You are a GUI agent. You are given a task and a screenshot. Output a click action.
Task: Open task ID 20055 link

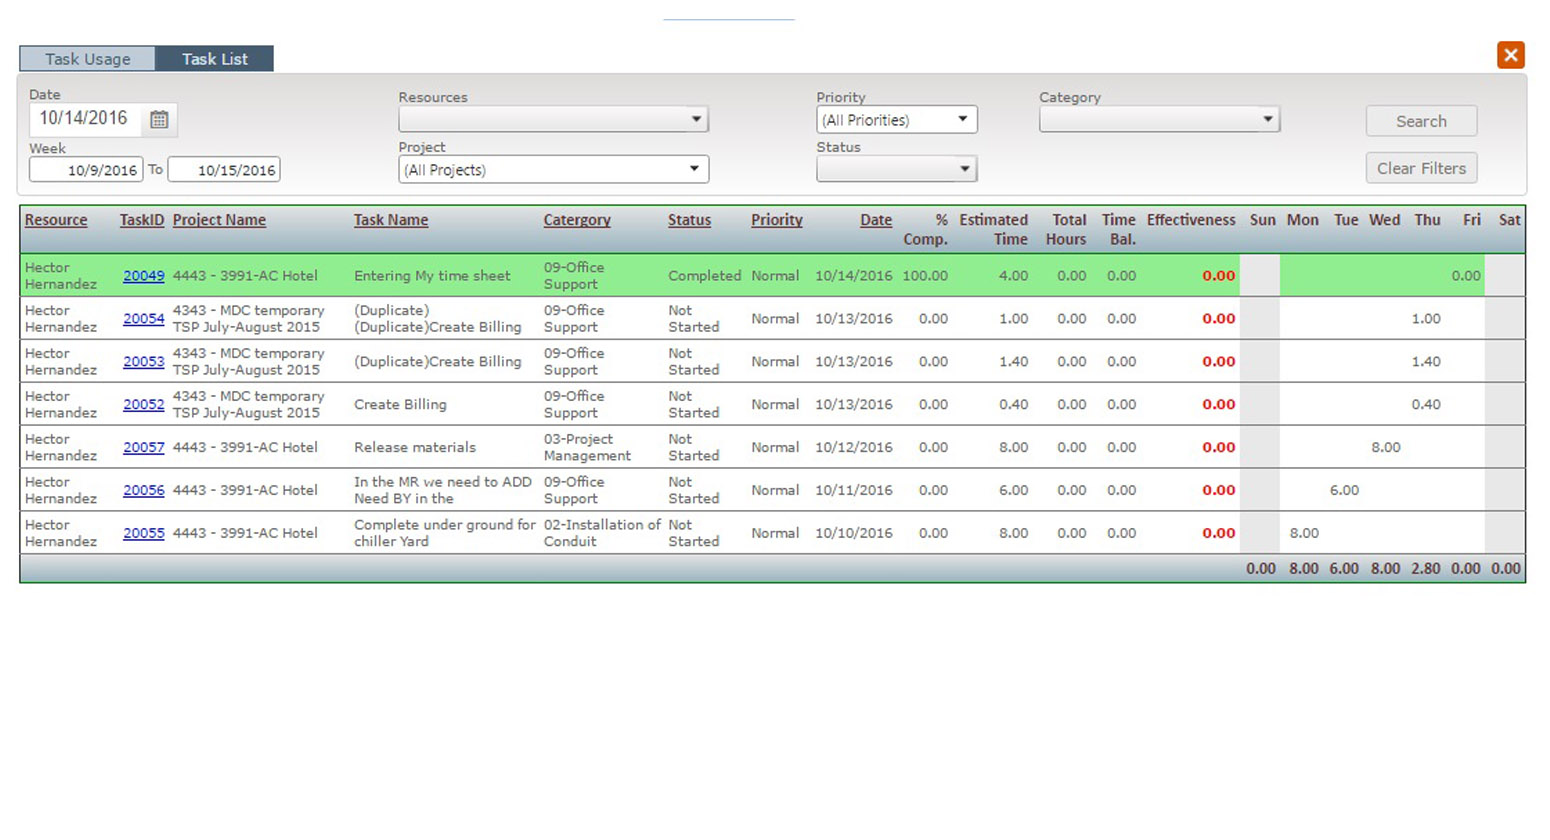point(143,534)
